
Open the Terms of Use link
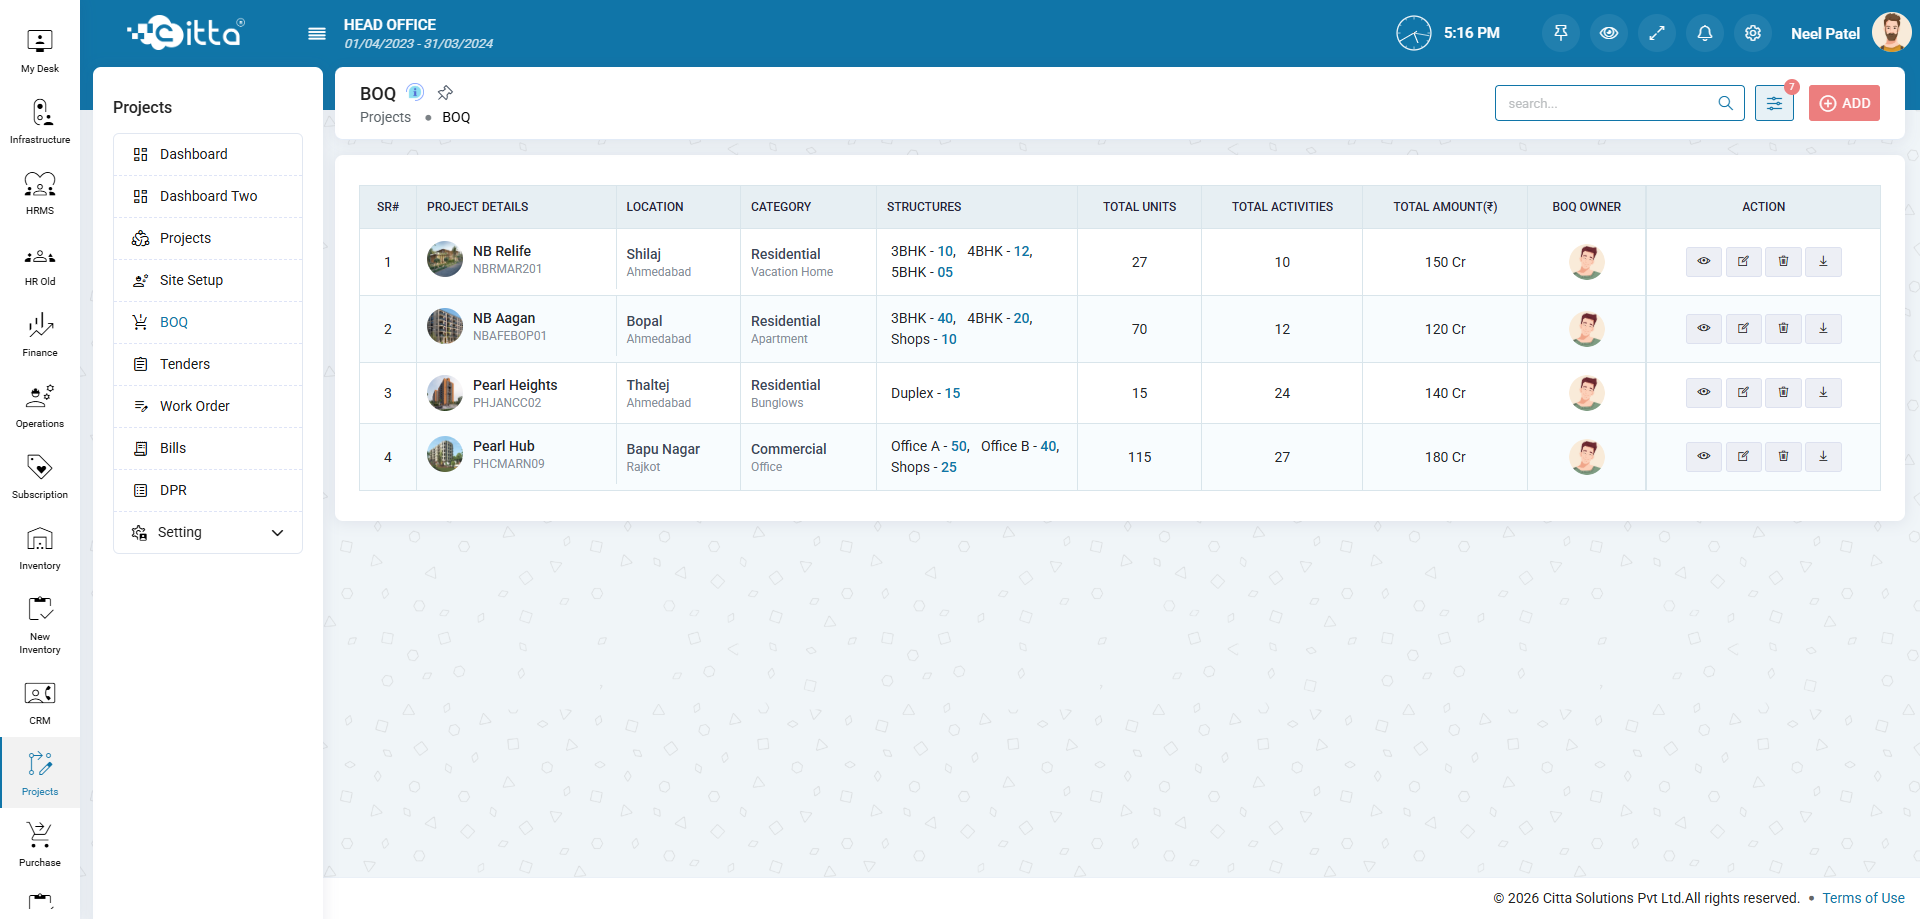1863,898
